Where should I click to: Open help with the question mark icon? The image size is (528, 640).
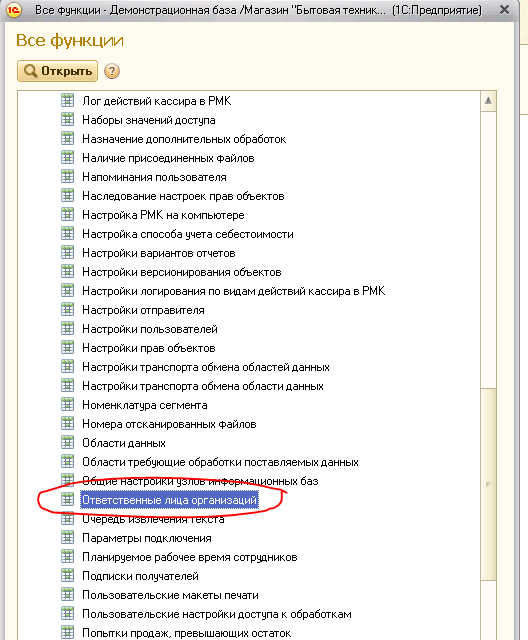tap(112, 71)
